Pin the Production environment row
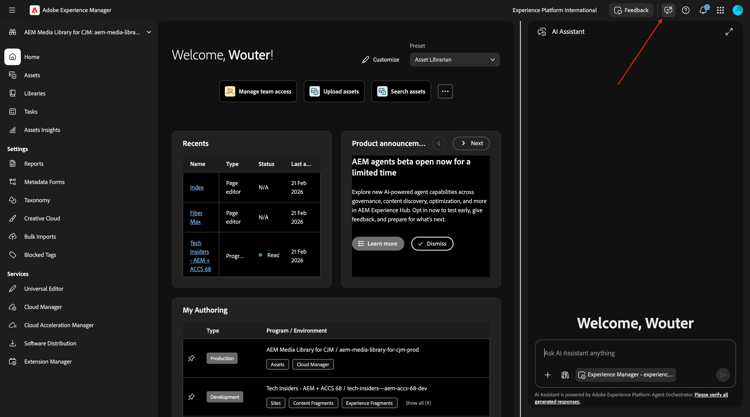 [191, 358]
